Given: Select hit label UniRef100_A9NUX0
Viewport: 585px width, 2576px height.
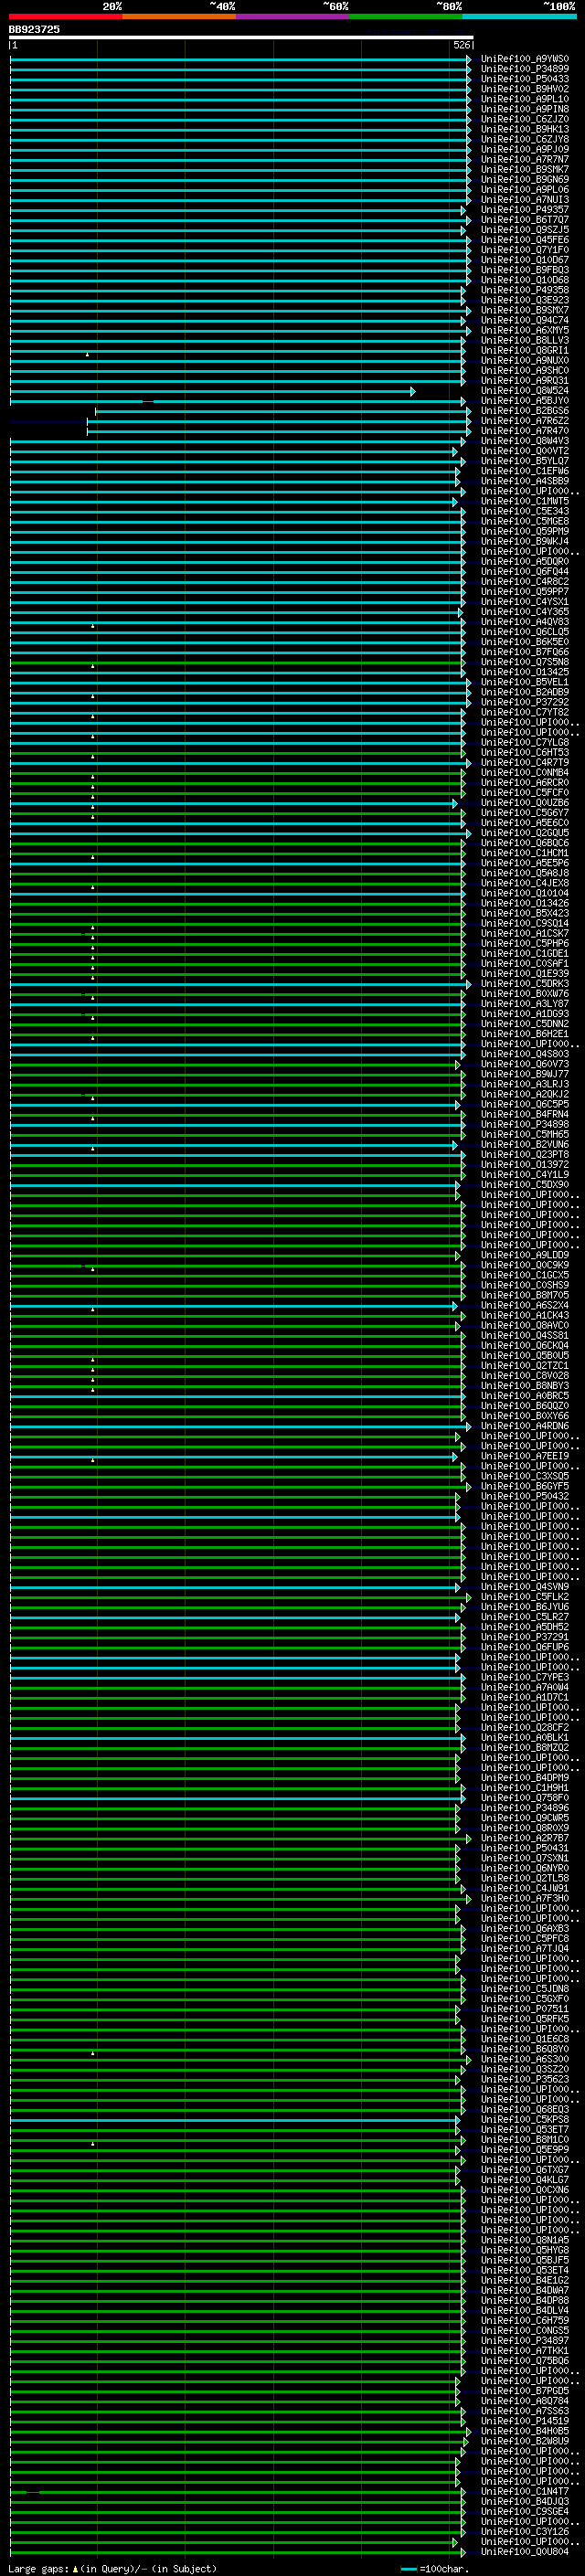Looking at the screenshot, I should coord(525,360).
